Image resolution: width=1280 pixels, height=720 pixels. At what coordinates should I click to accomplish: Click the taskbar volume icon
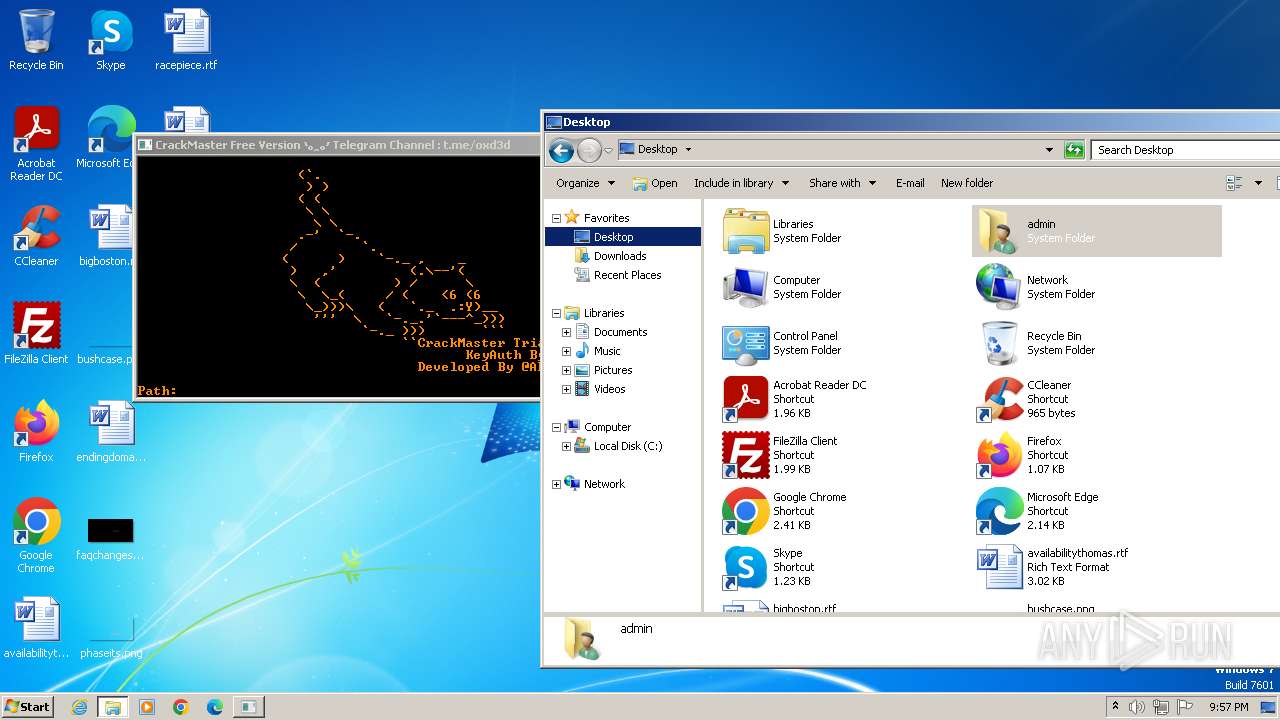(x=1137, y=707)
